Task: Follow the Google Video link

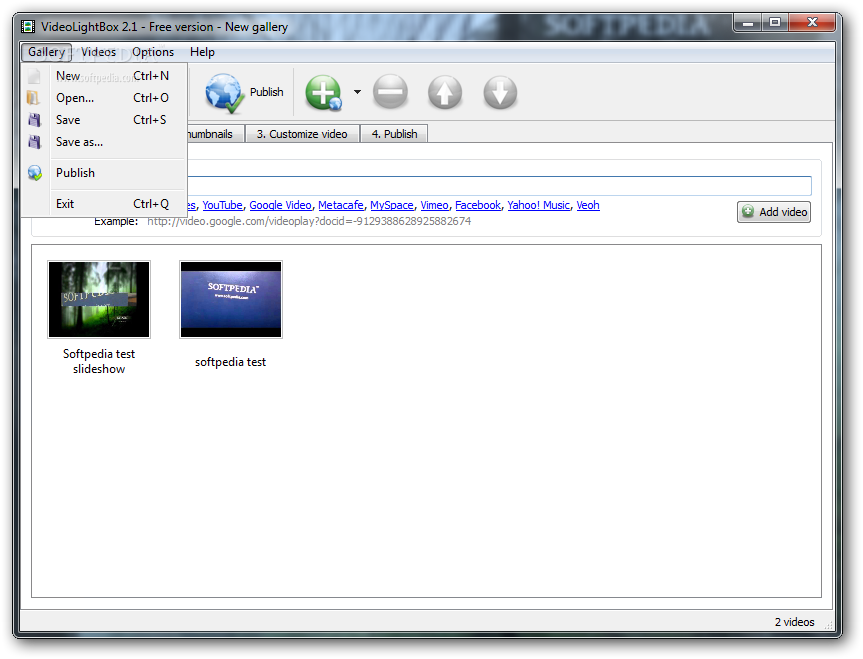Action: coord(280,205)
